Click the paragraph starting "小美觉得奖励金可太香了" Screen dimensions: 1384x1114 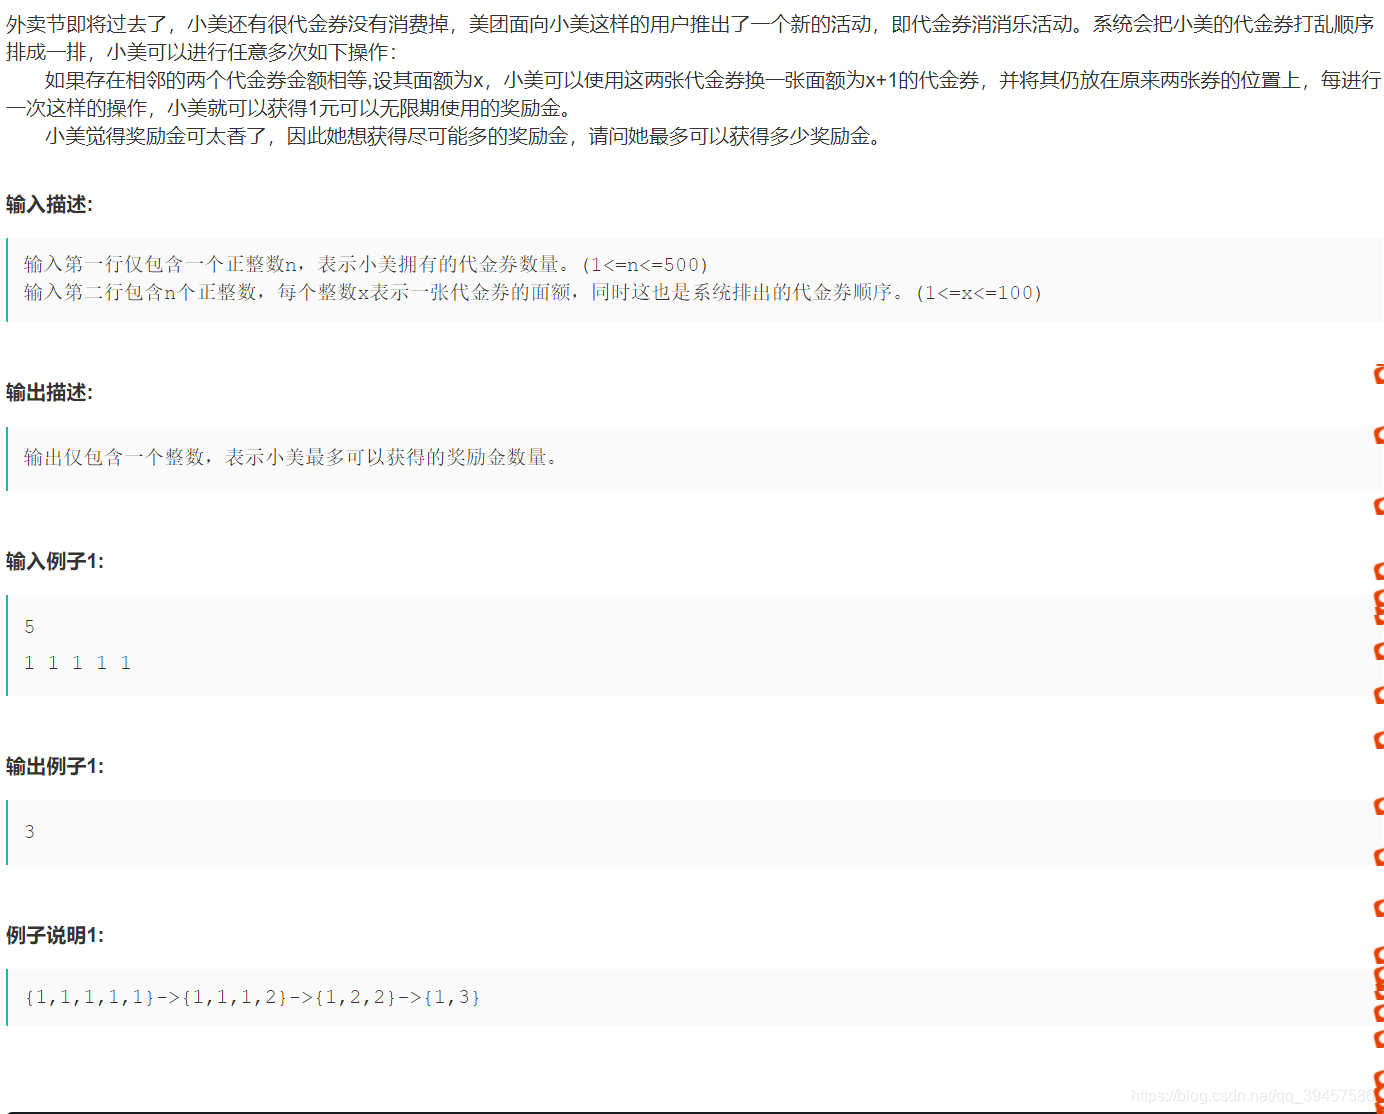[463, 136]
